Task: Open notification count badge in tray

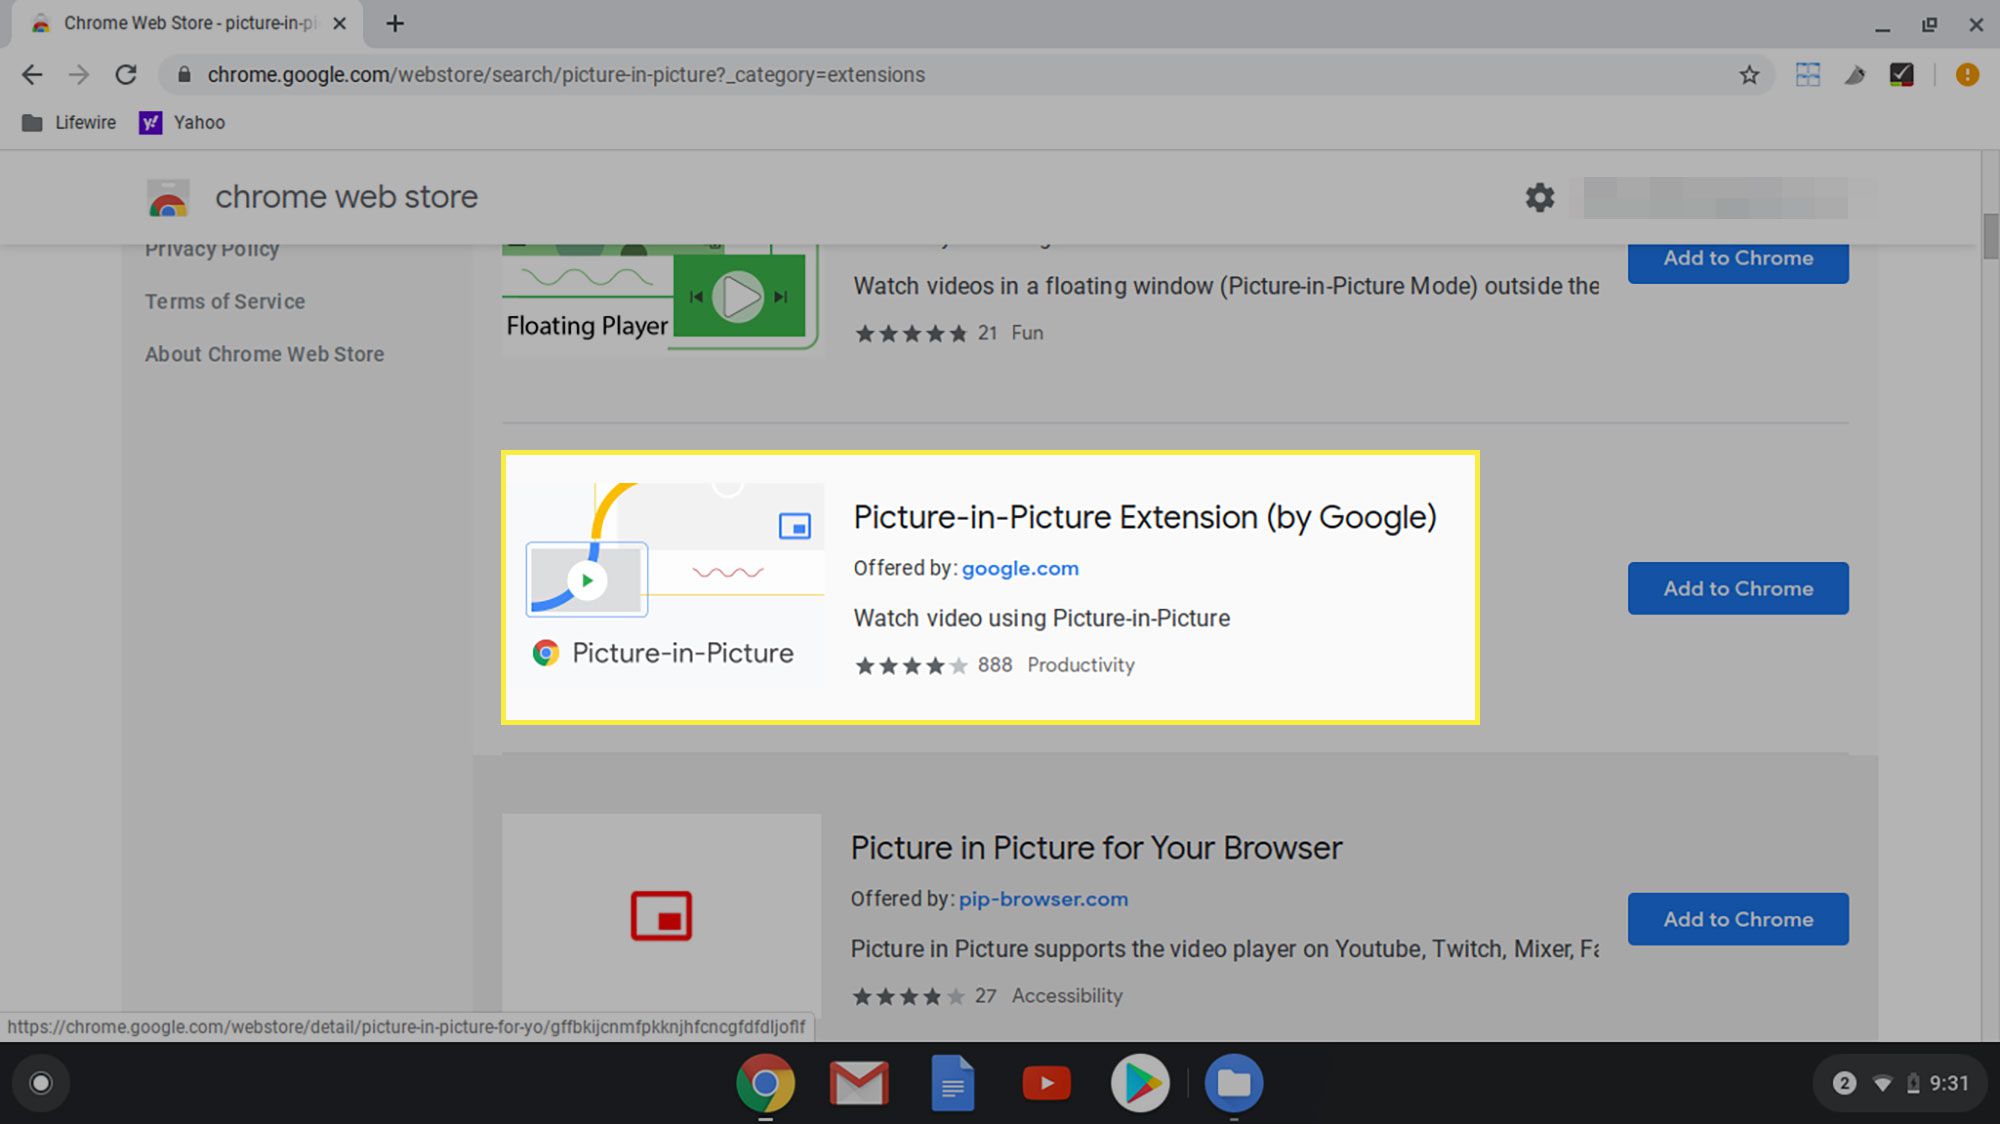Action: [x=1844, y=1083]
